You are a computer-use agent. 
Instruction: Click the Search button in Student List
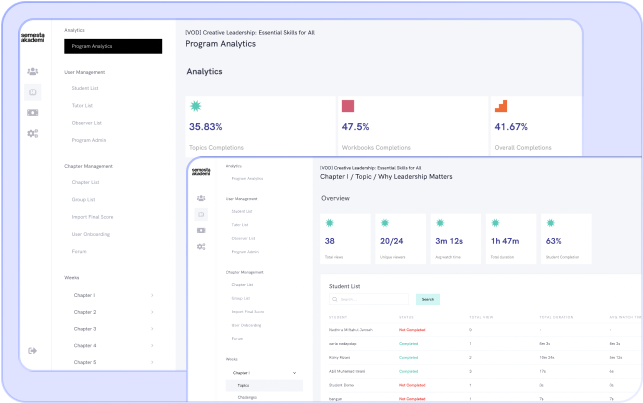(x=428, y=299)
